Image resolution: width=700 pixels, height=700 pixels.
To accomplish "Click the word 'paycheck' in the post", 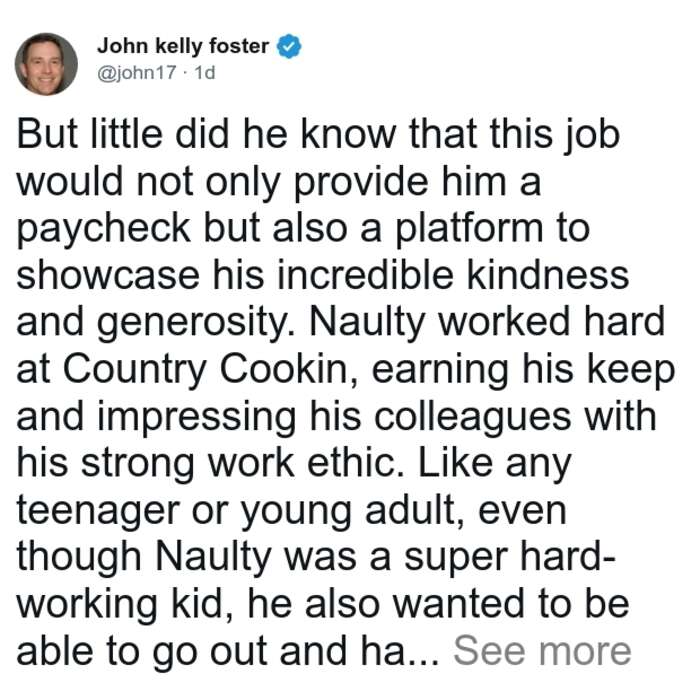I will (x=104, y=229).
